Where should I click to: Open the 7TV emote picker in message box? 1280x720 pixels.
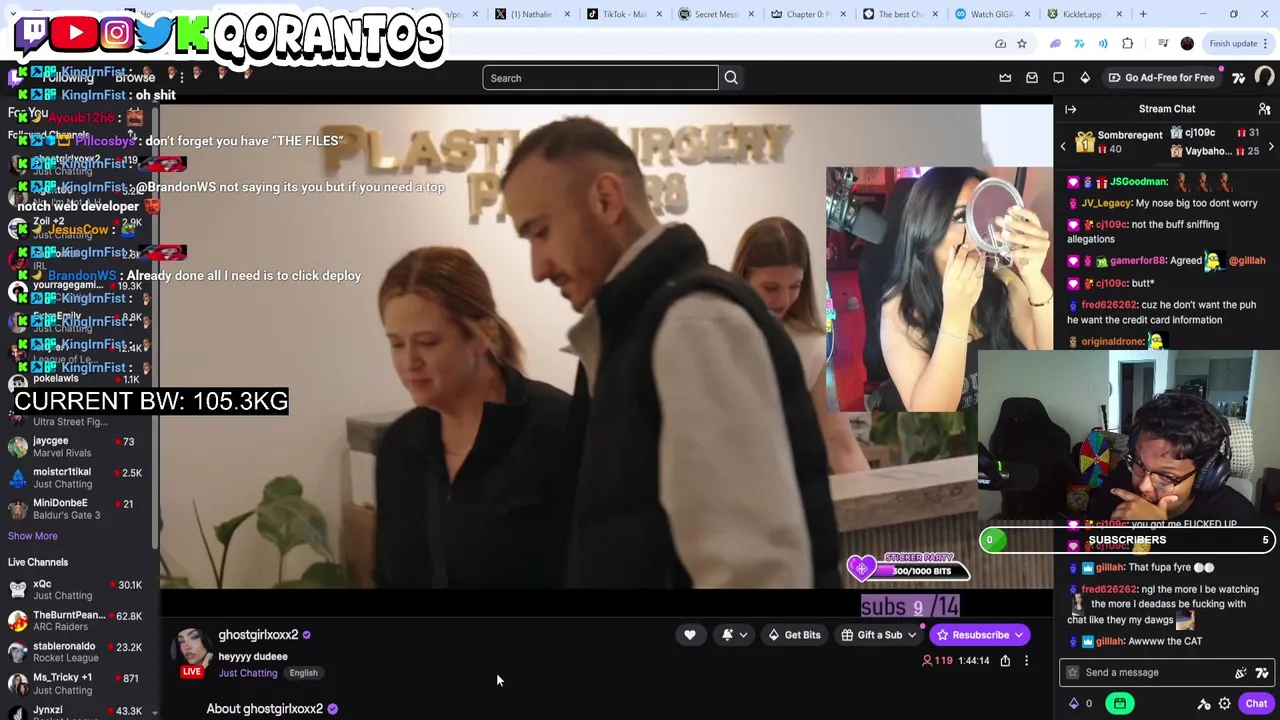coord(1262,673)
